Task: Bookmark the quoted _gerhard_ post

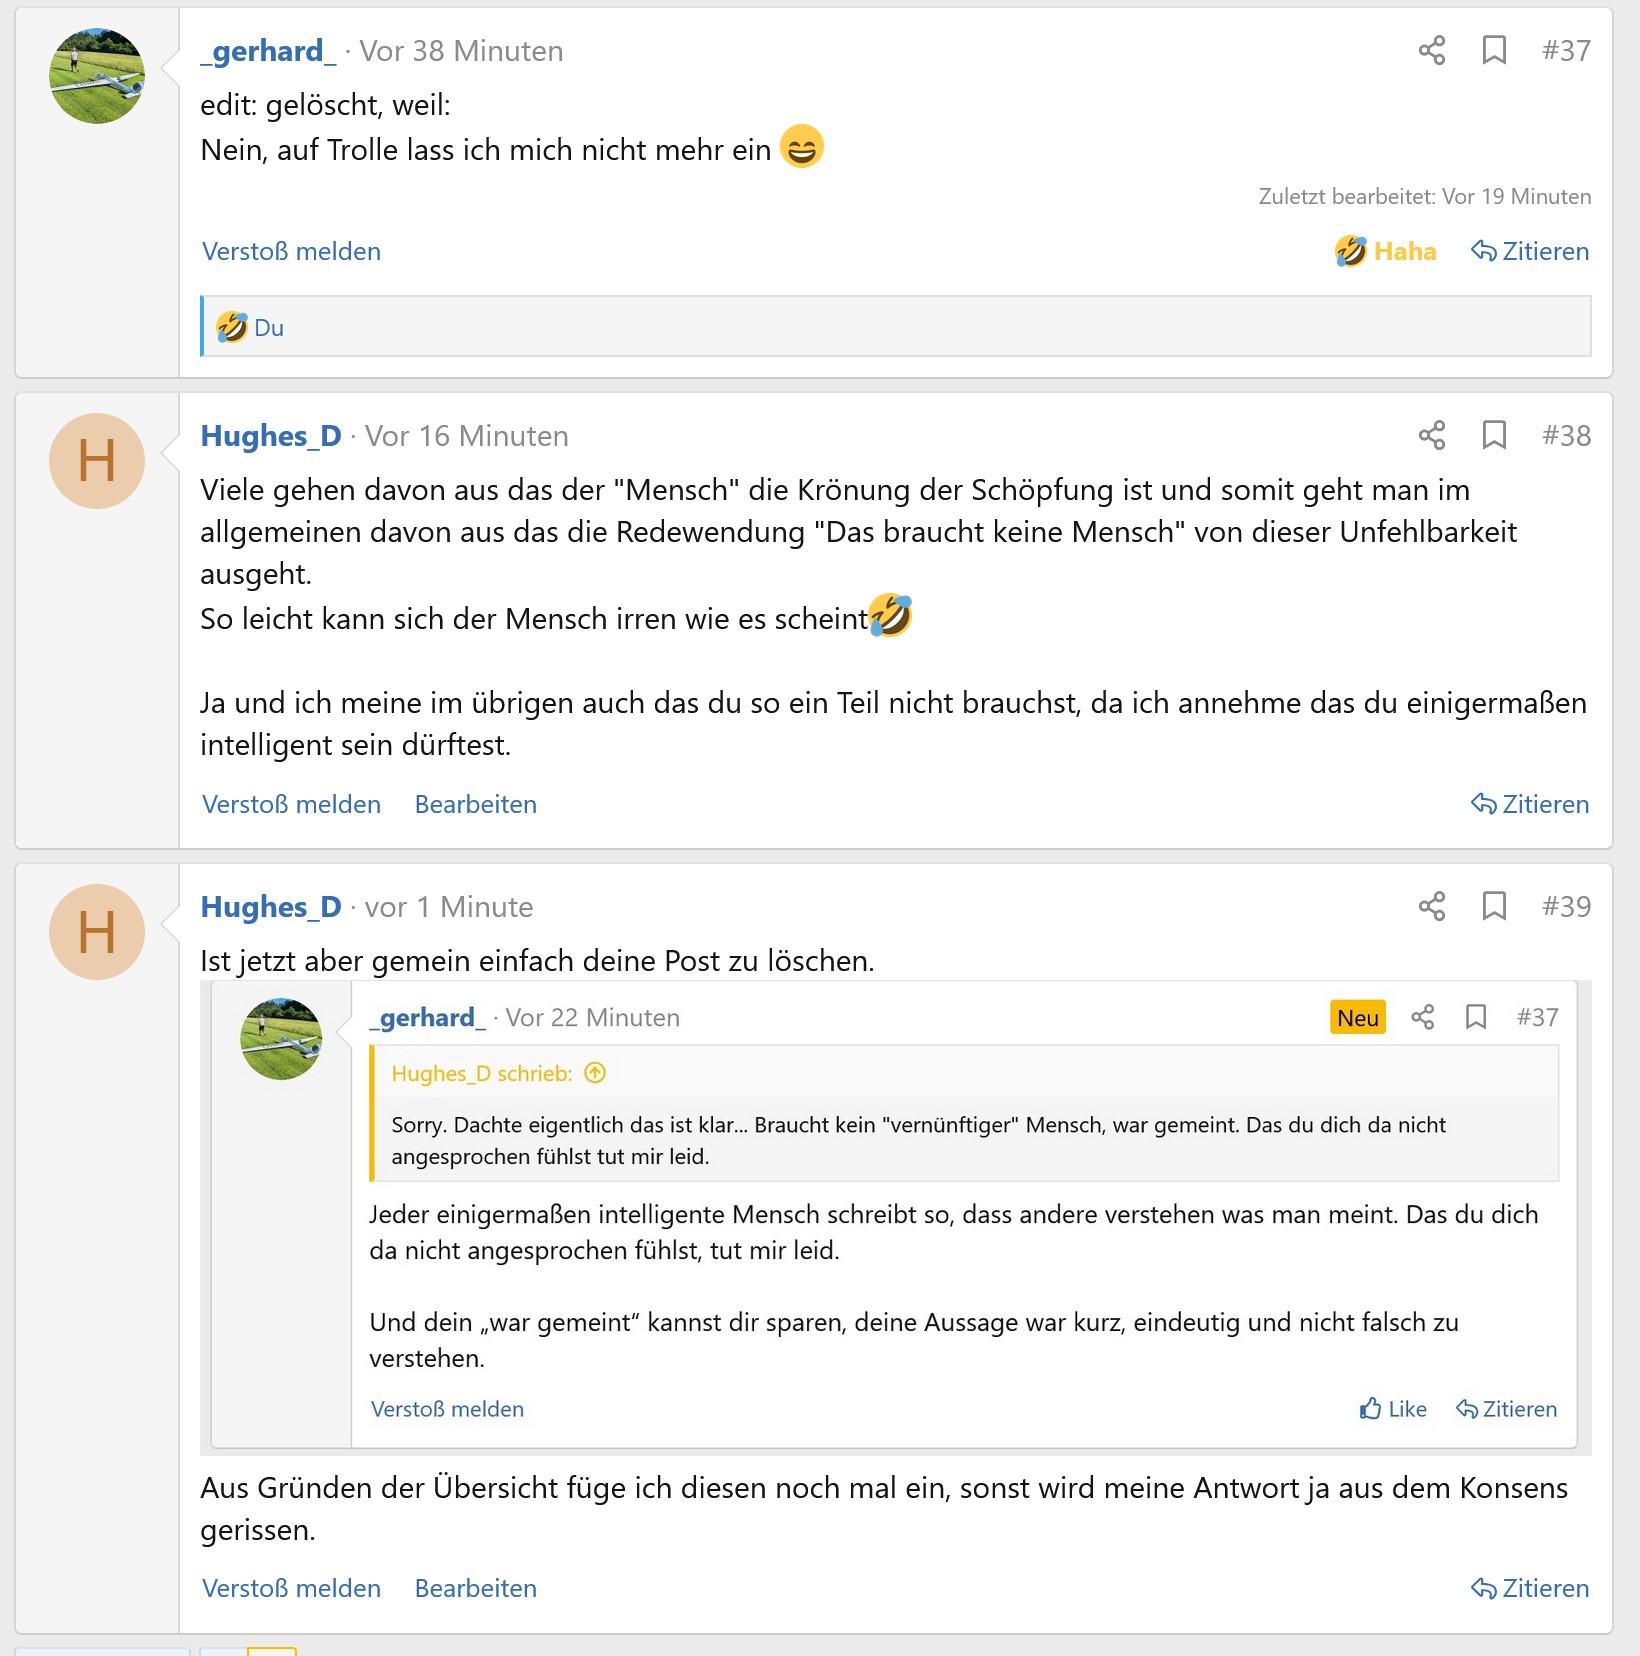Action: tap(1475, 1017)
